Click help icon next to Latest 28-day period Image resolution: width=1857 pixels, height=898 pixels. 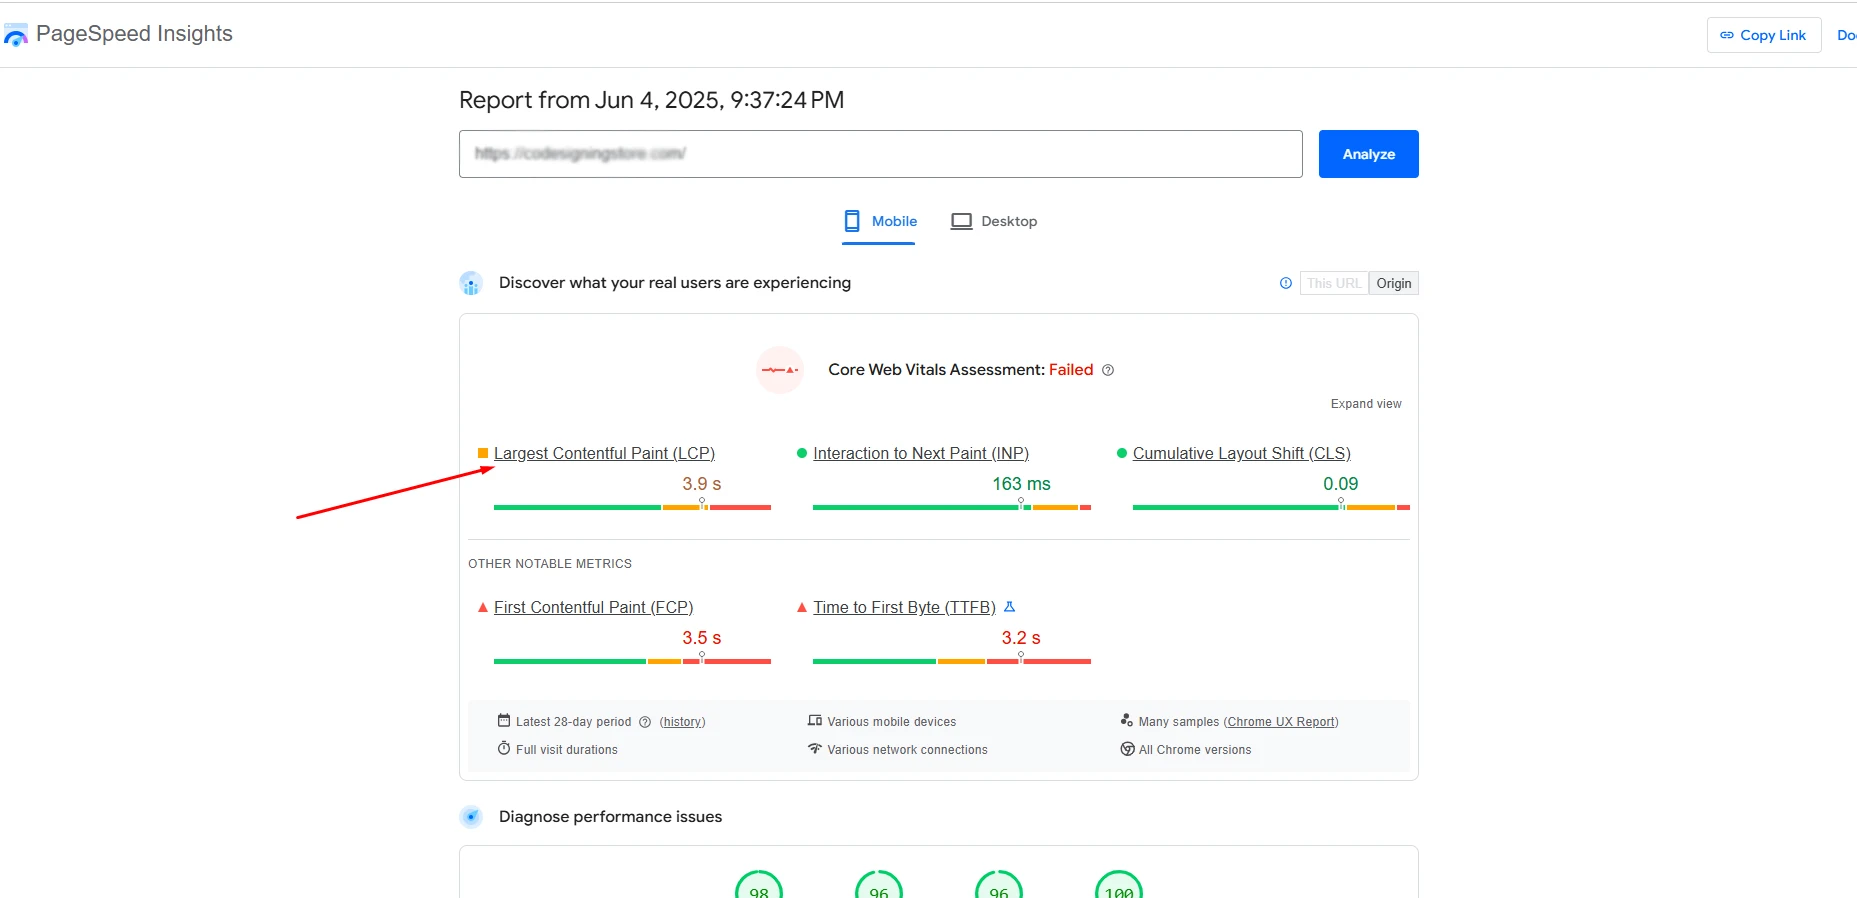pyautogui.click(x=645, y=722)
